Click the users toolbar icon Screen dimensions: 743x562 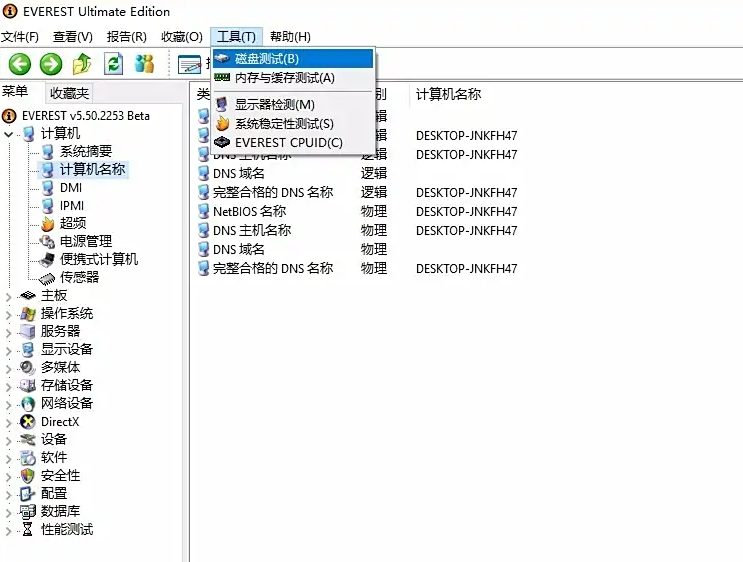coord(144,64)
